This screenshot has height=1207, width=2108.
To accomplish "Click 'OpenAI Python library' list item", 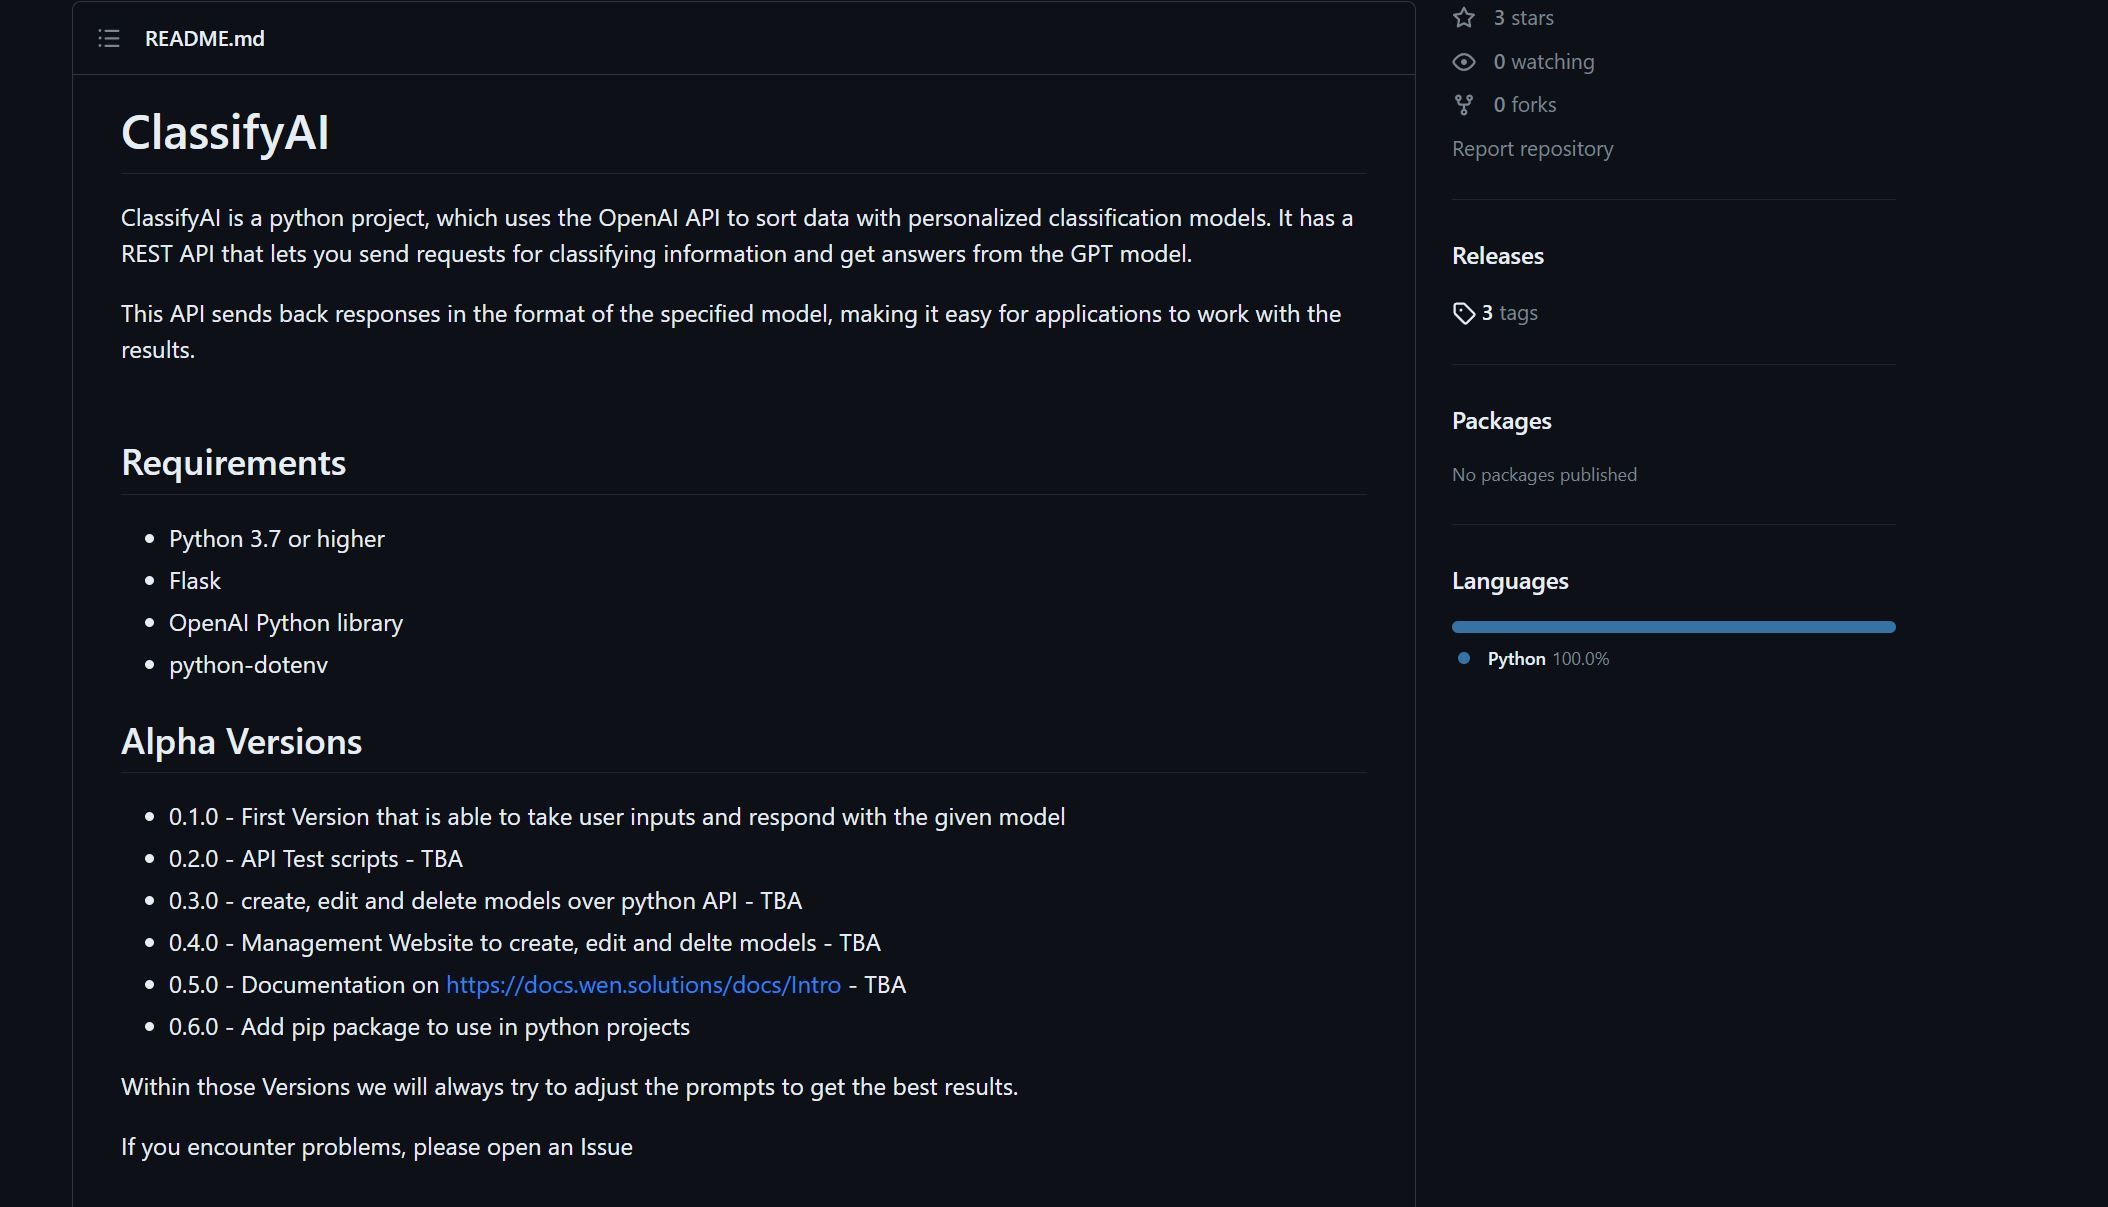I will (285, 623).
